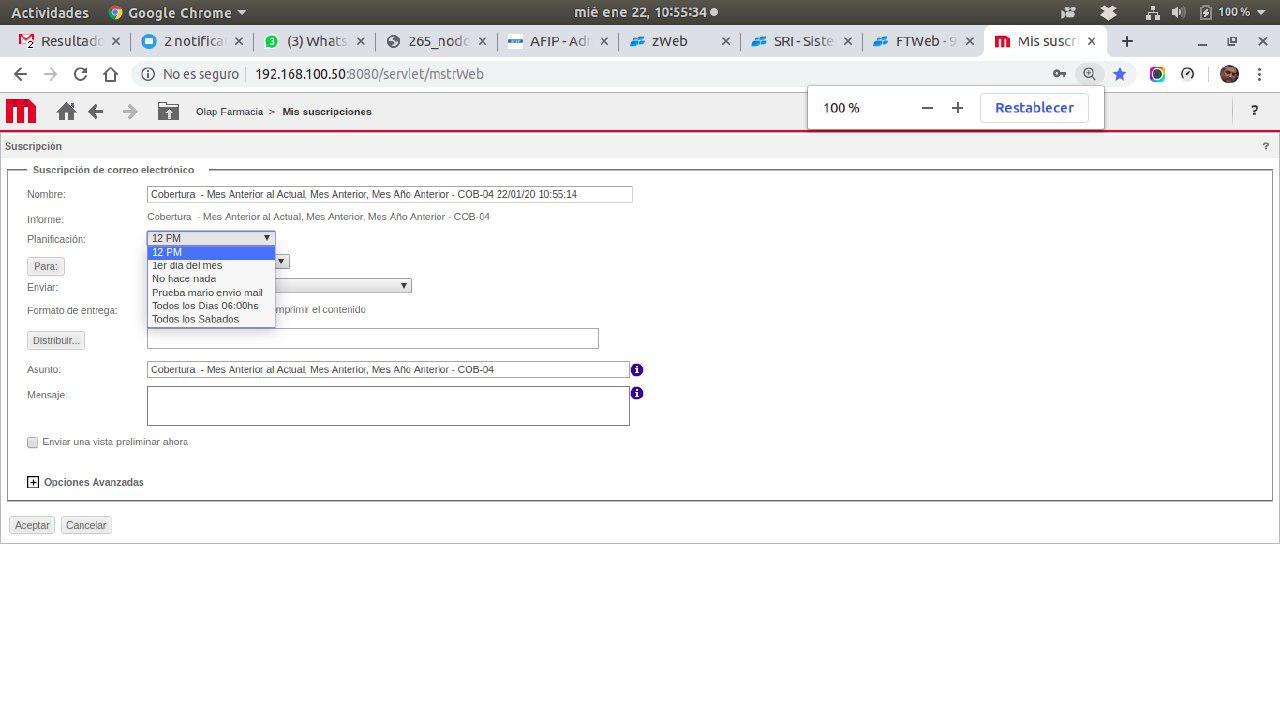Select 'Todos los Sabados' from schedule list
The height and width of the screenshot is (720, 1280).
[x=196, y=319]
